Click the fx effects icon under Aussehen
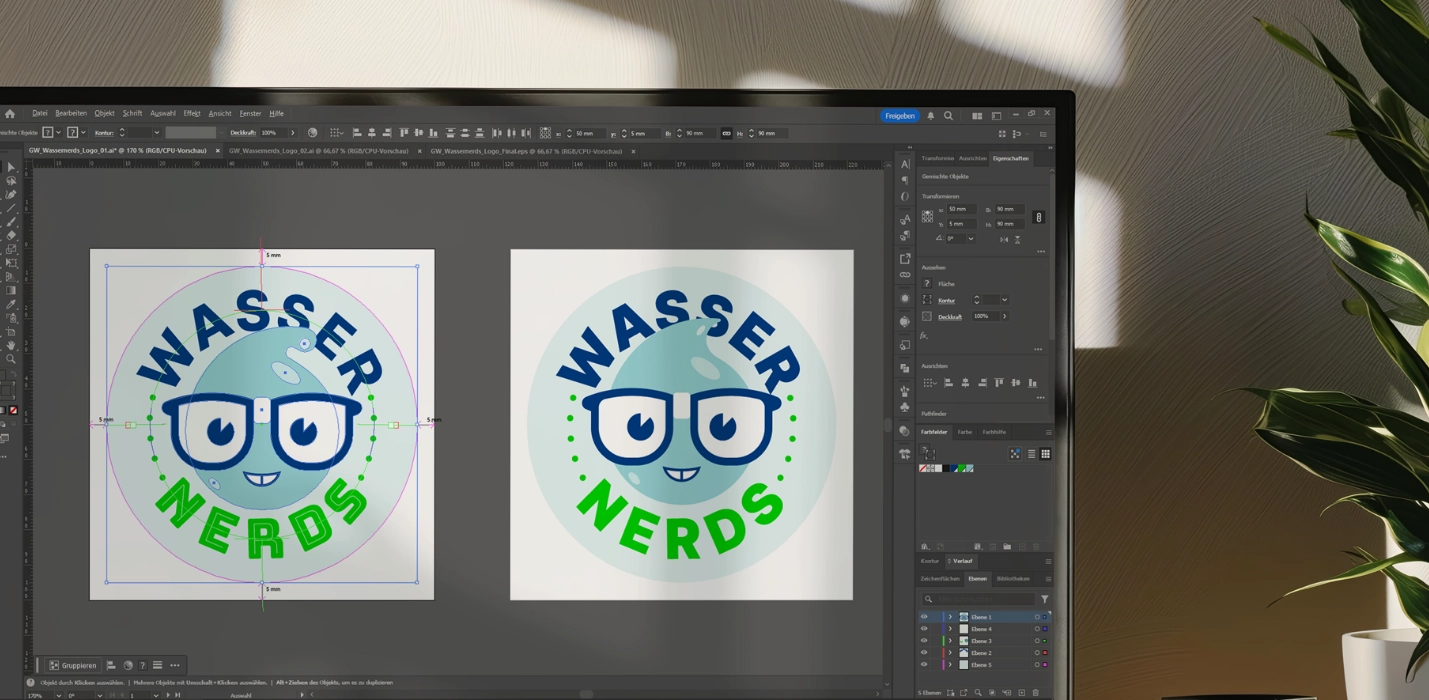1429x700 pixels. [x=924, y=336]
